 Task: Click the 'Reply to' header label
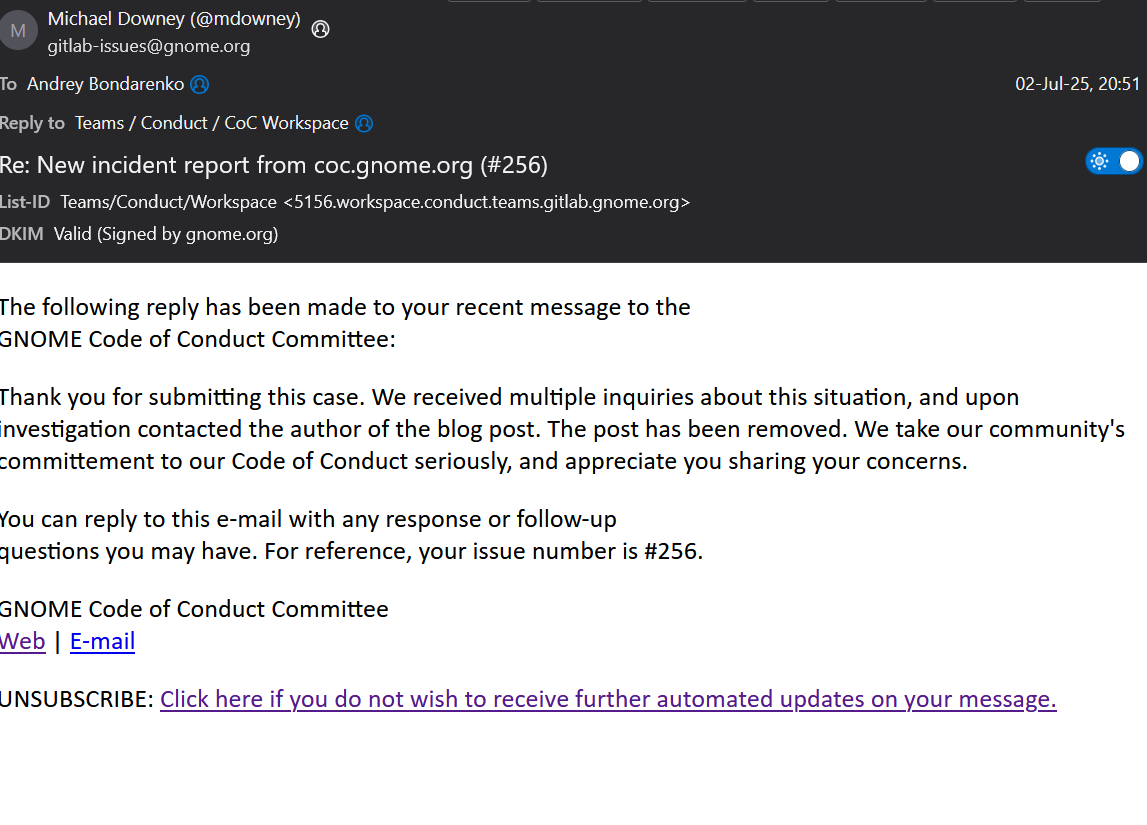[32, 123]
